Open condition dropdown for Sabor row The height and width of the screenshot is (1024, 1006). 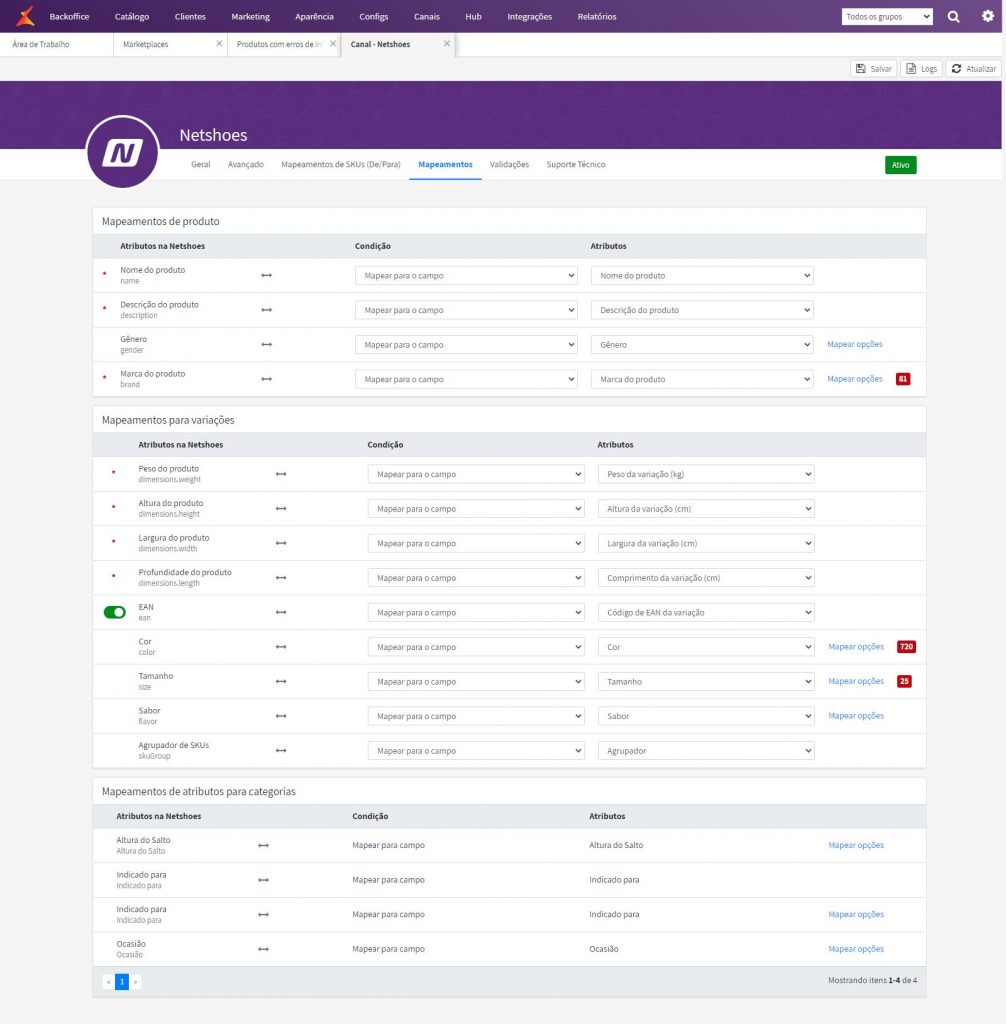[x=476, y=716]
